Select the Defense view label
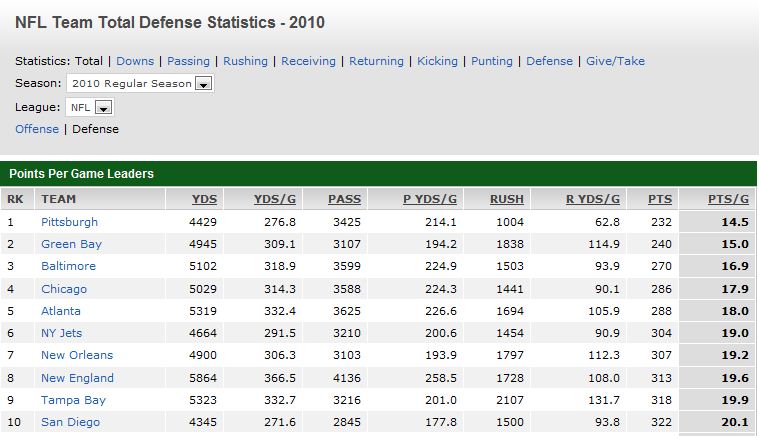 tap(95, 129)
